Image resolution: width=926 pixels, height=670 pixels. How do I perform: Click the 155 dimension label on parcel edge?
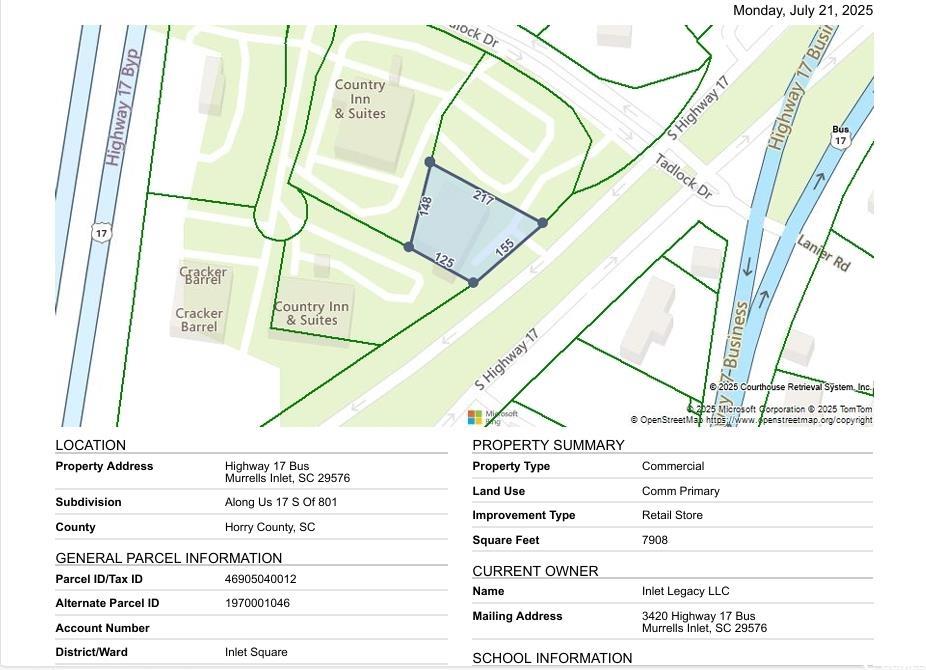[x=504, y=246]
